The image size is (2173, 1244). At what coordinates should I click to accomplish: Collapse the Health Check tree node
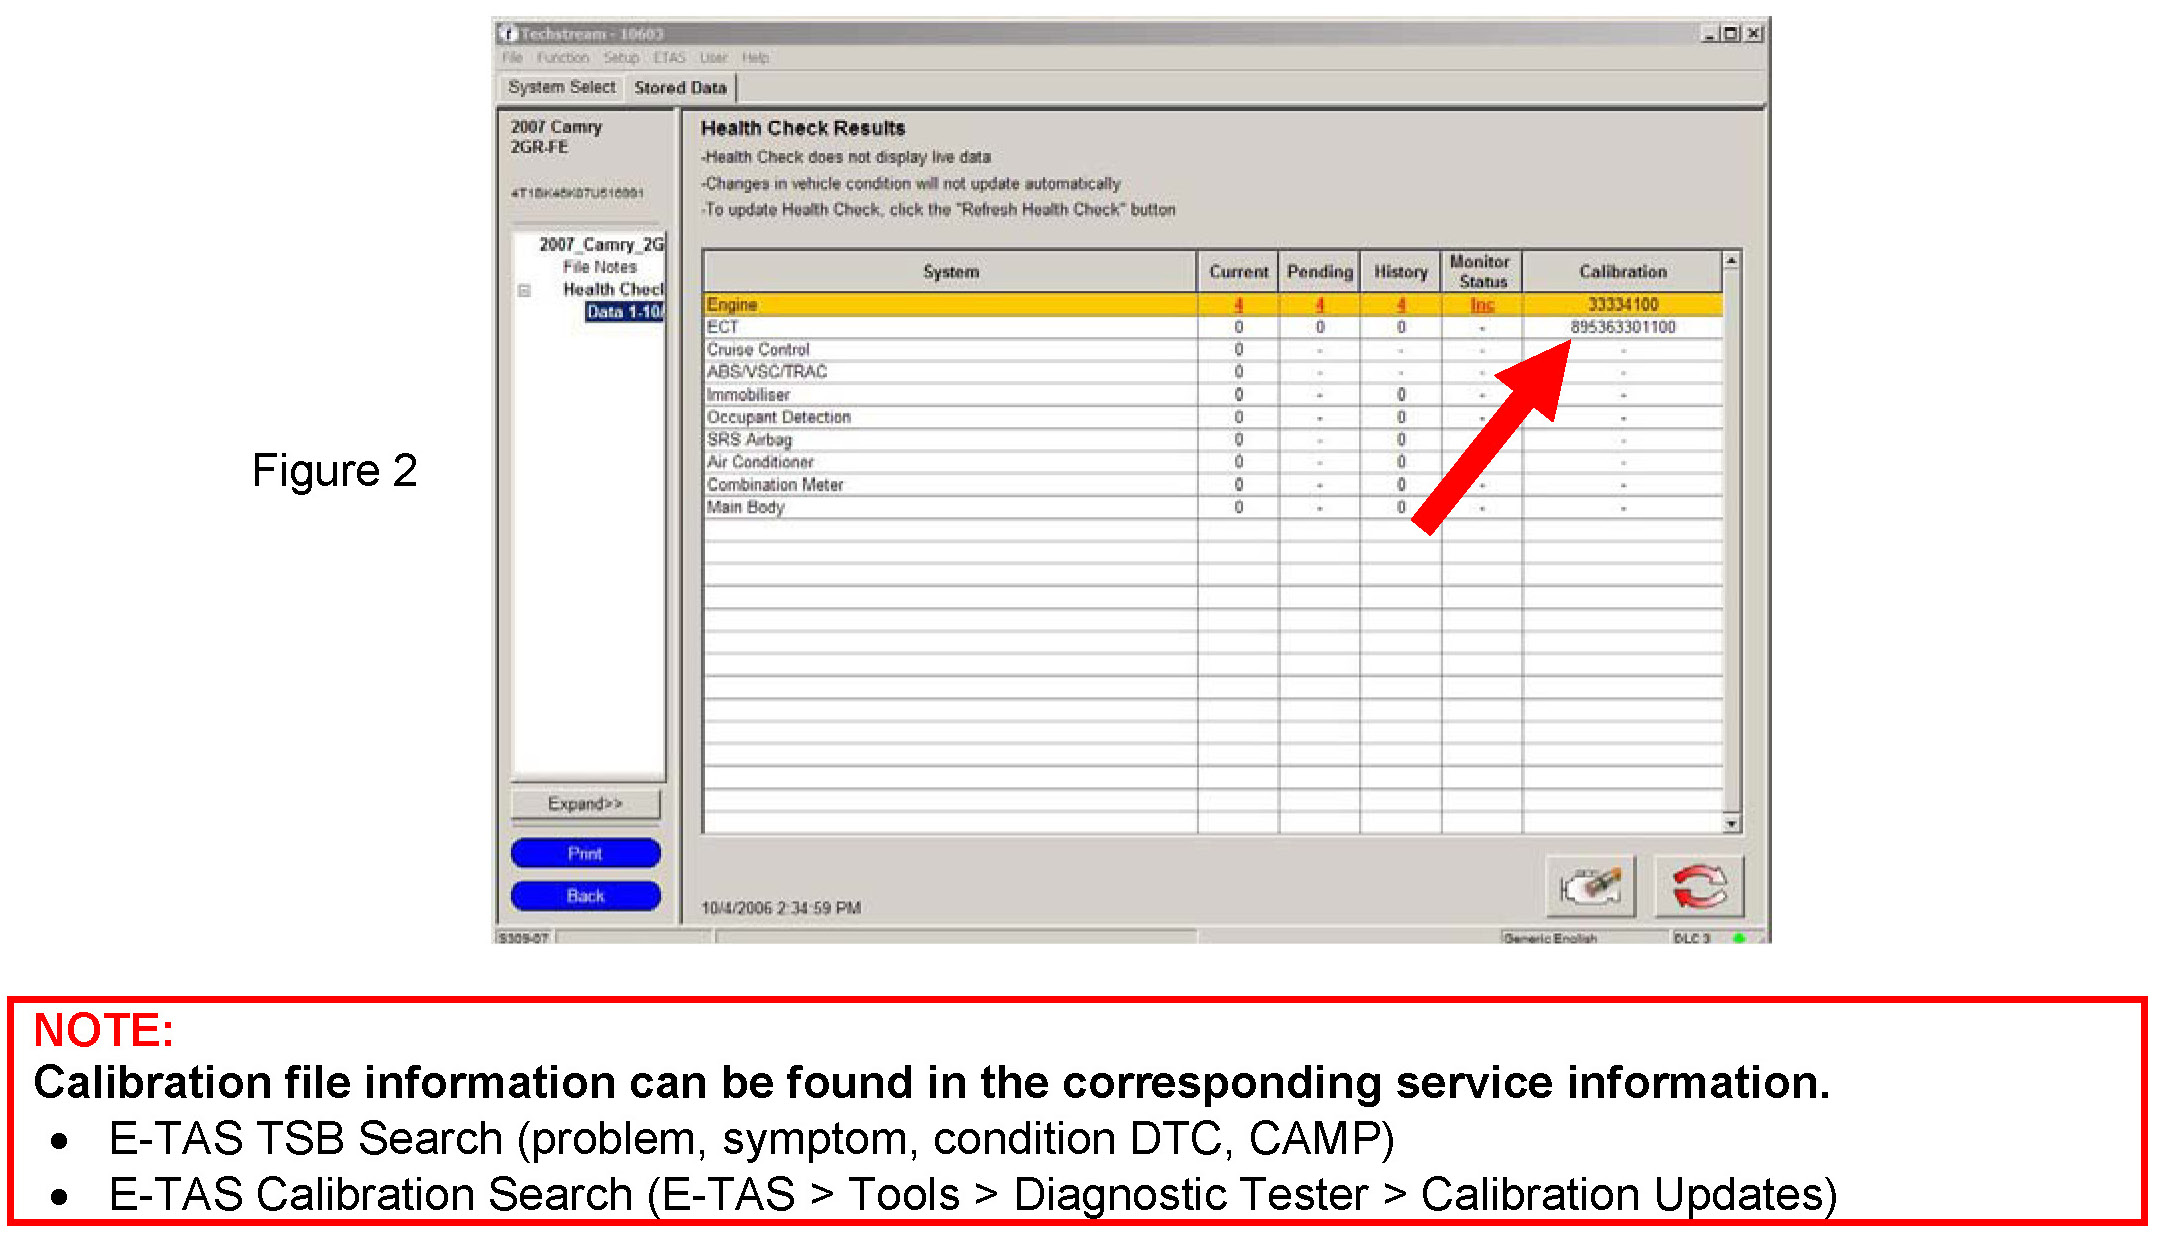[524, 290]
